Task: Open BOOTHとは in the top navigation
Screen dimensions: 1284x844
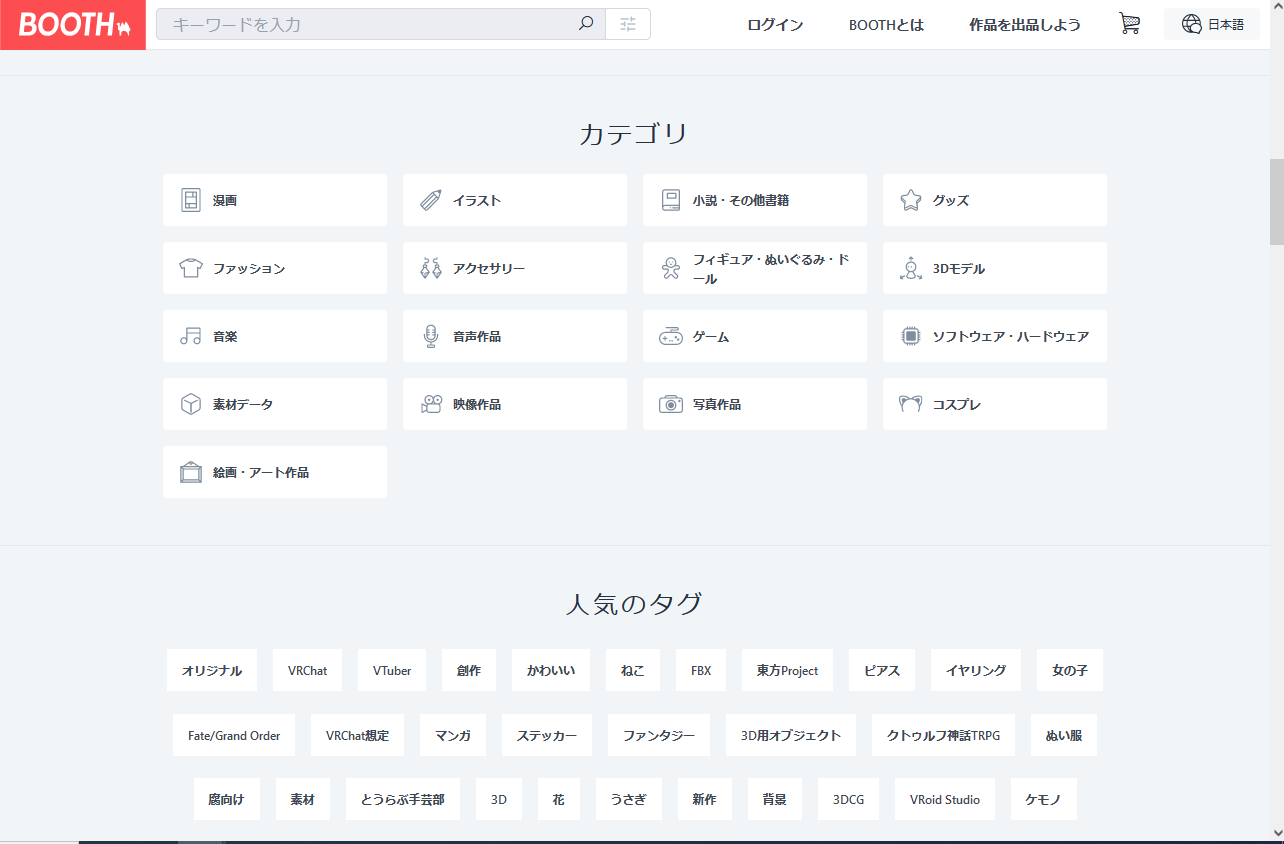Action: pos(886,25)
